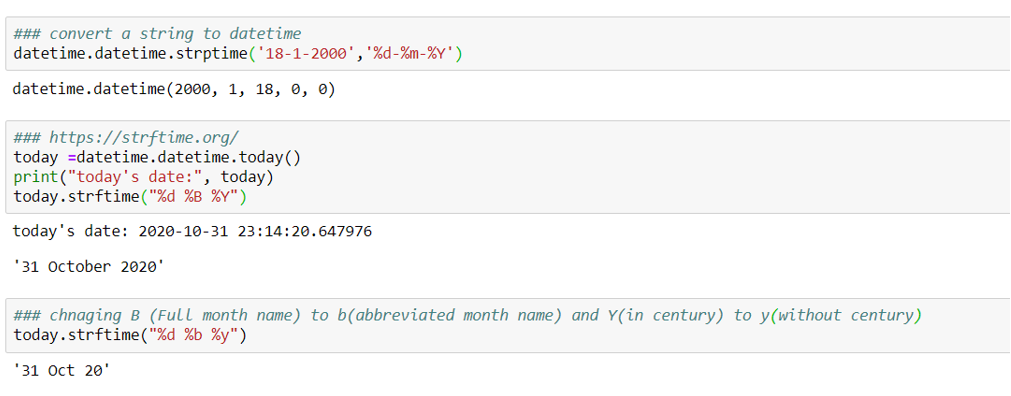Click the https://strftime.org/ comment link
Viewport: 1011px width, 396px height.
coord(126,137)
